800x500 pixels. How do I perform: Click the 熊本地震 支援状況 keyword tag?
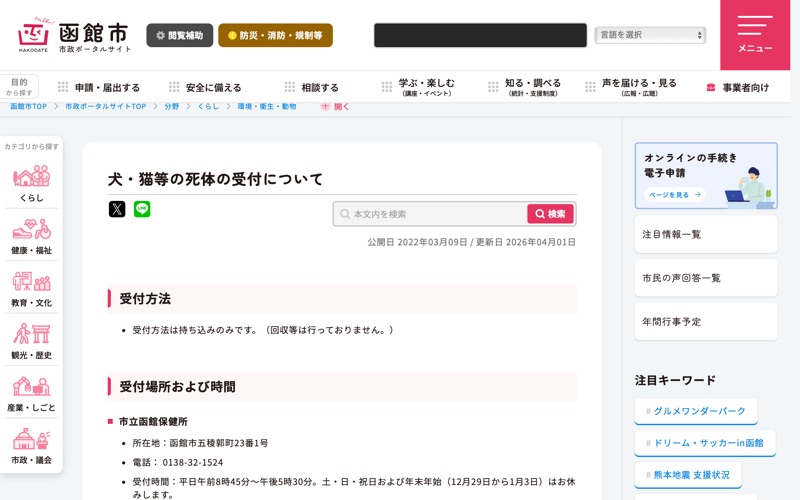(x=688, y=475)
